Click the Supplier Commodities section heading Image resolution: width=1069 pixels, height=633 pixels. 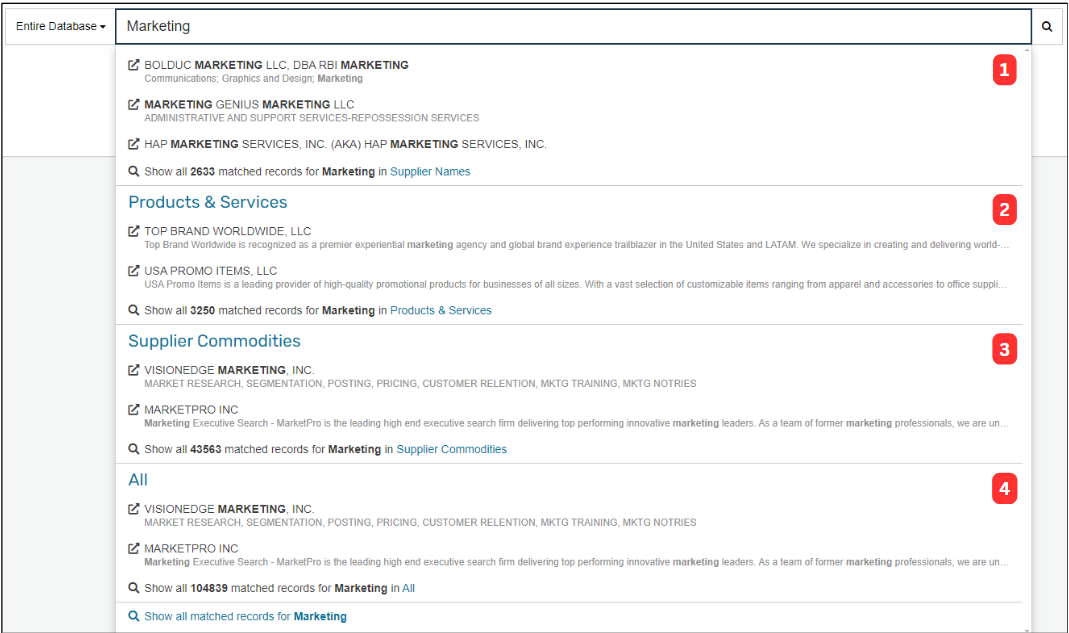214,341
